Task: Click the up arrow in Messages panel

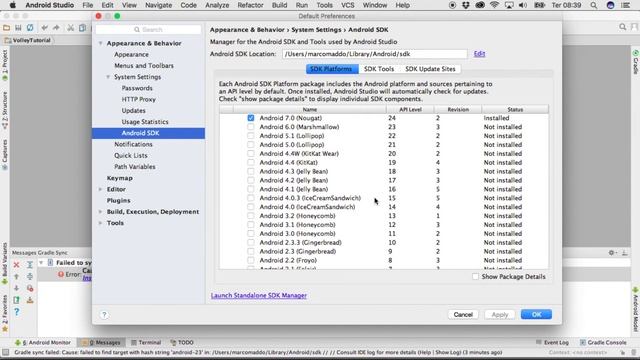Action: 16,276
